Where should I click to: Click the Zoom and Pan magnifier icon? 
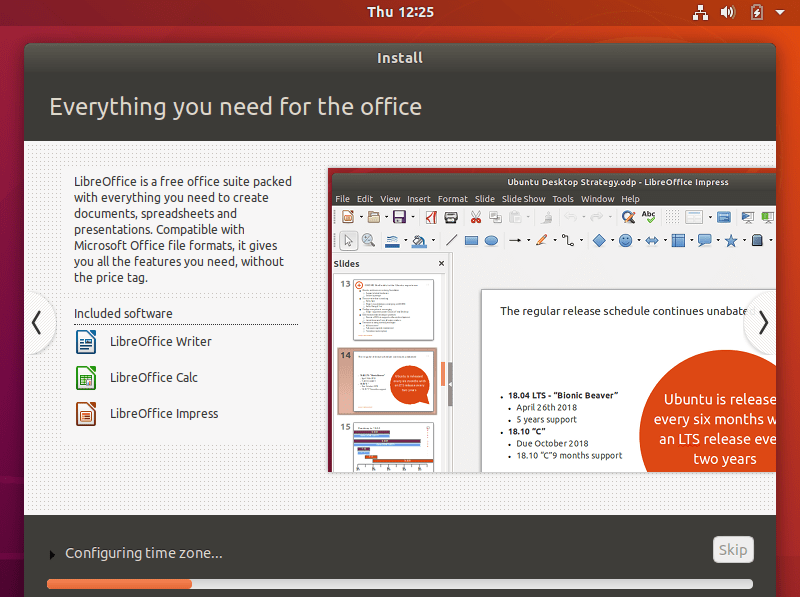368,240
